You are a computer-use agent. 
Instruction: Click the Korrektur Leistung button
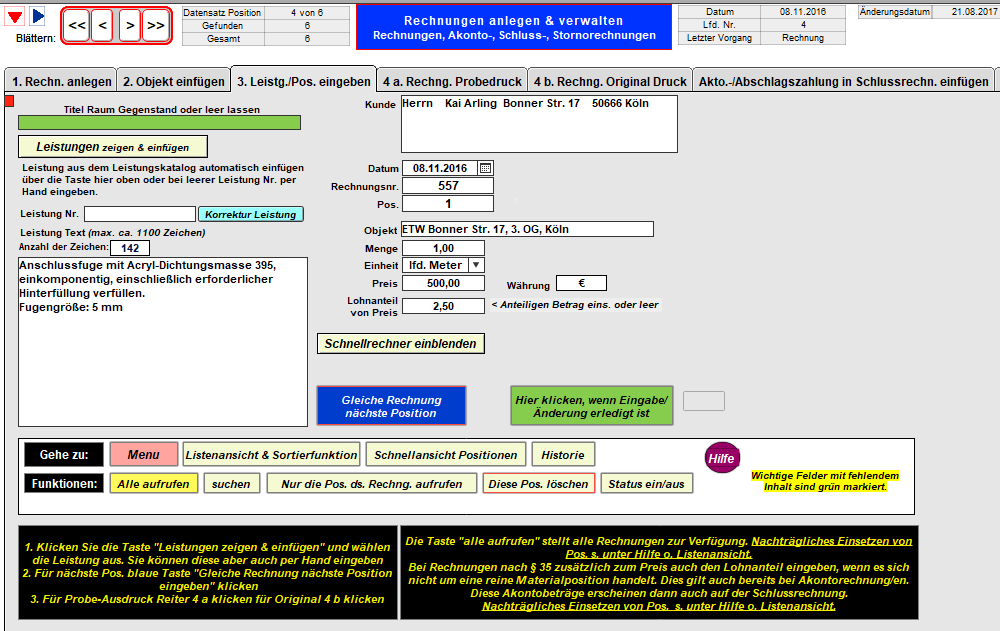[251, 214]
